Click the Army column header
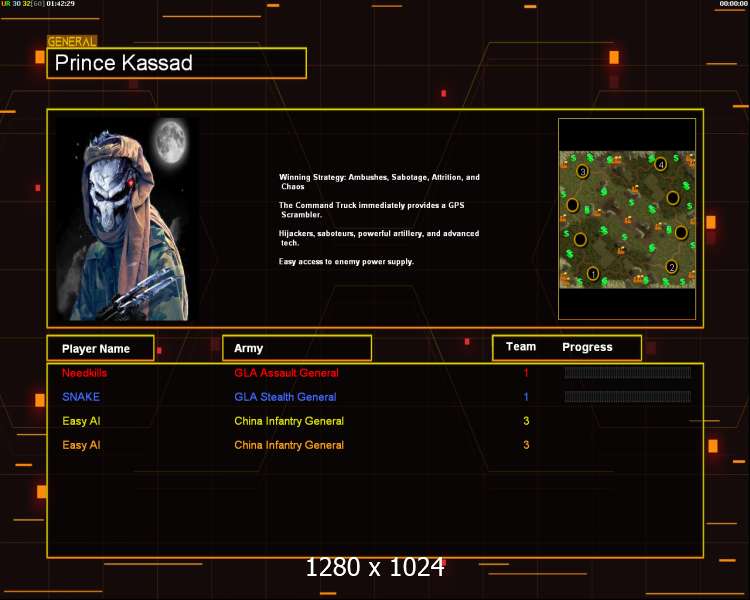The height and width of the screenshot is (600, 750). [x=297, y=348]
